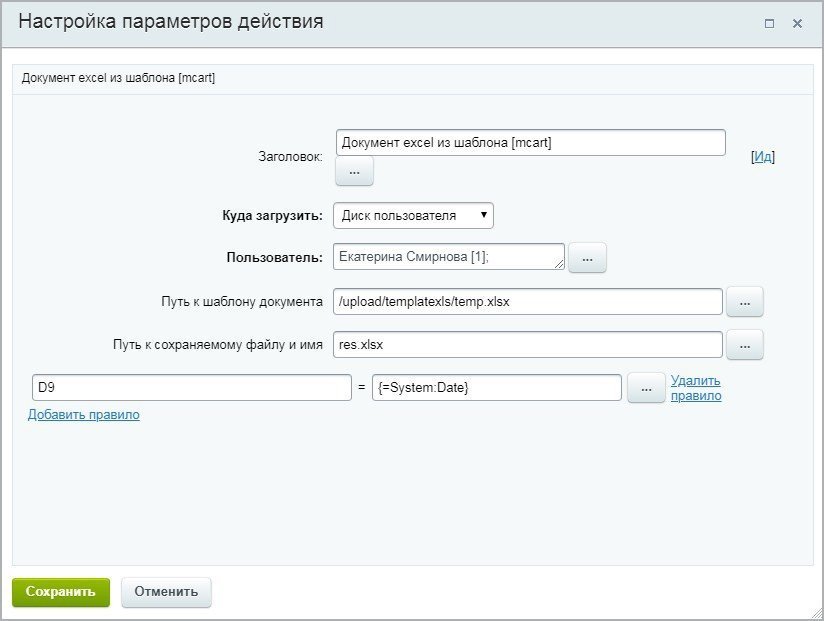Add a new rule via Добавить правило
This screenshot has height=621, width=824.
(x=84, y=415)
